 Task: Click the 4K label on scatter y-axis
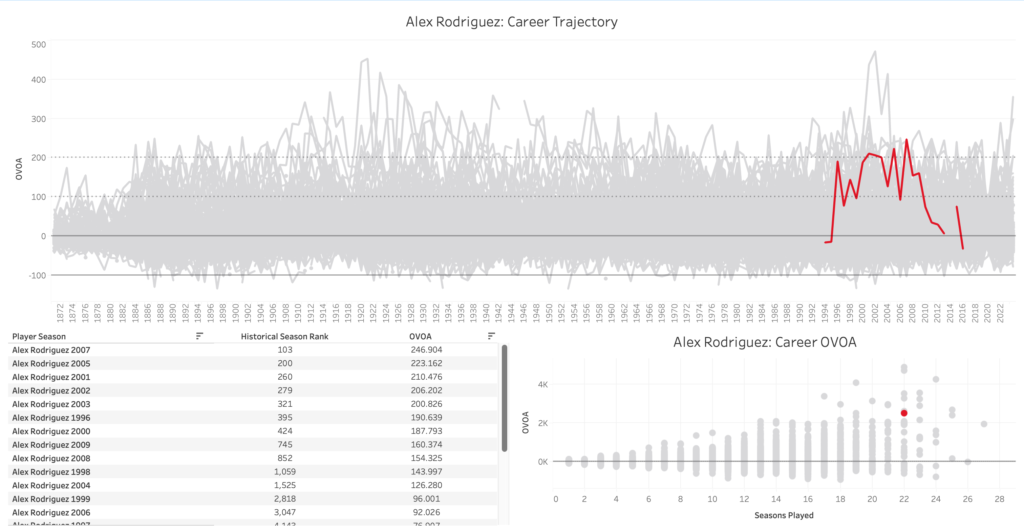[x=543, y=384]
